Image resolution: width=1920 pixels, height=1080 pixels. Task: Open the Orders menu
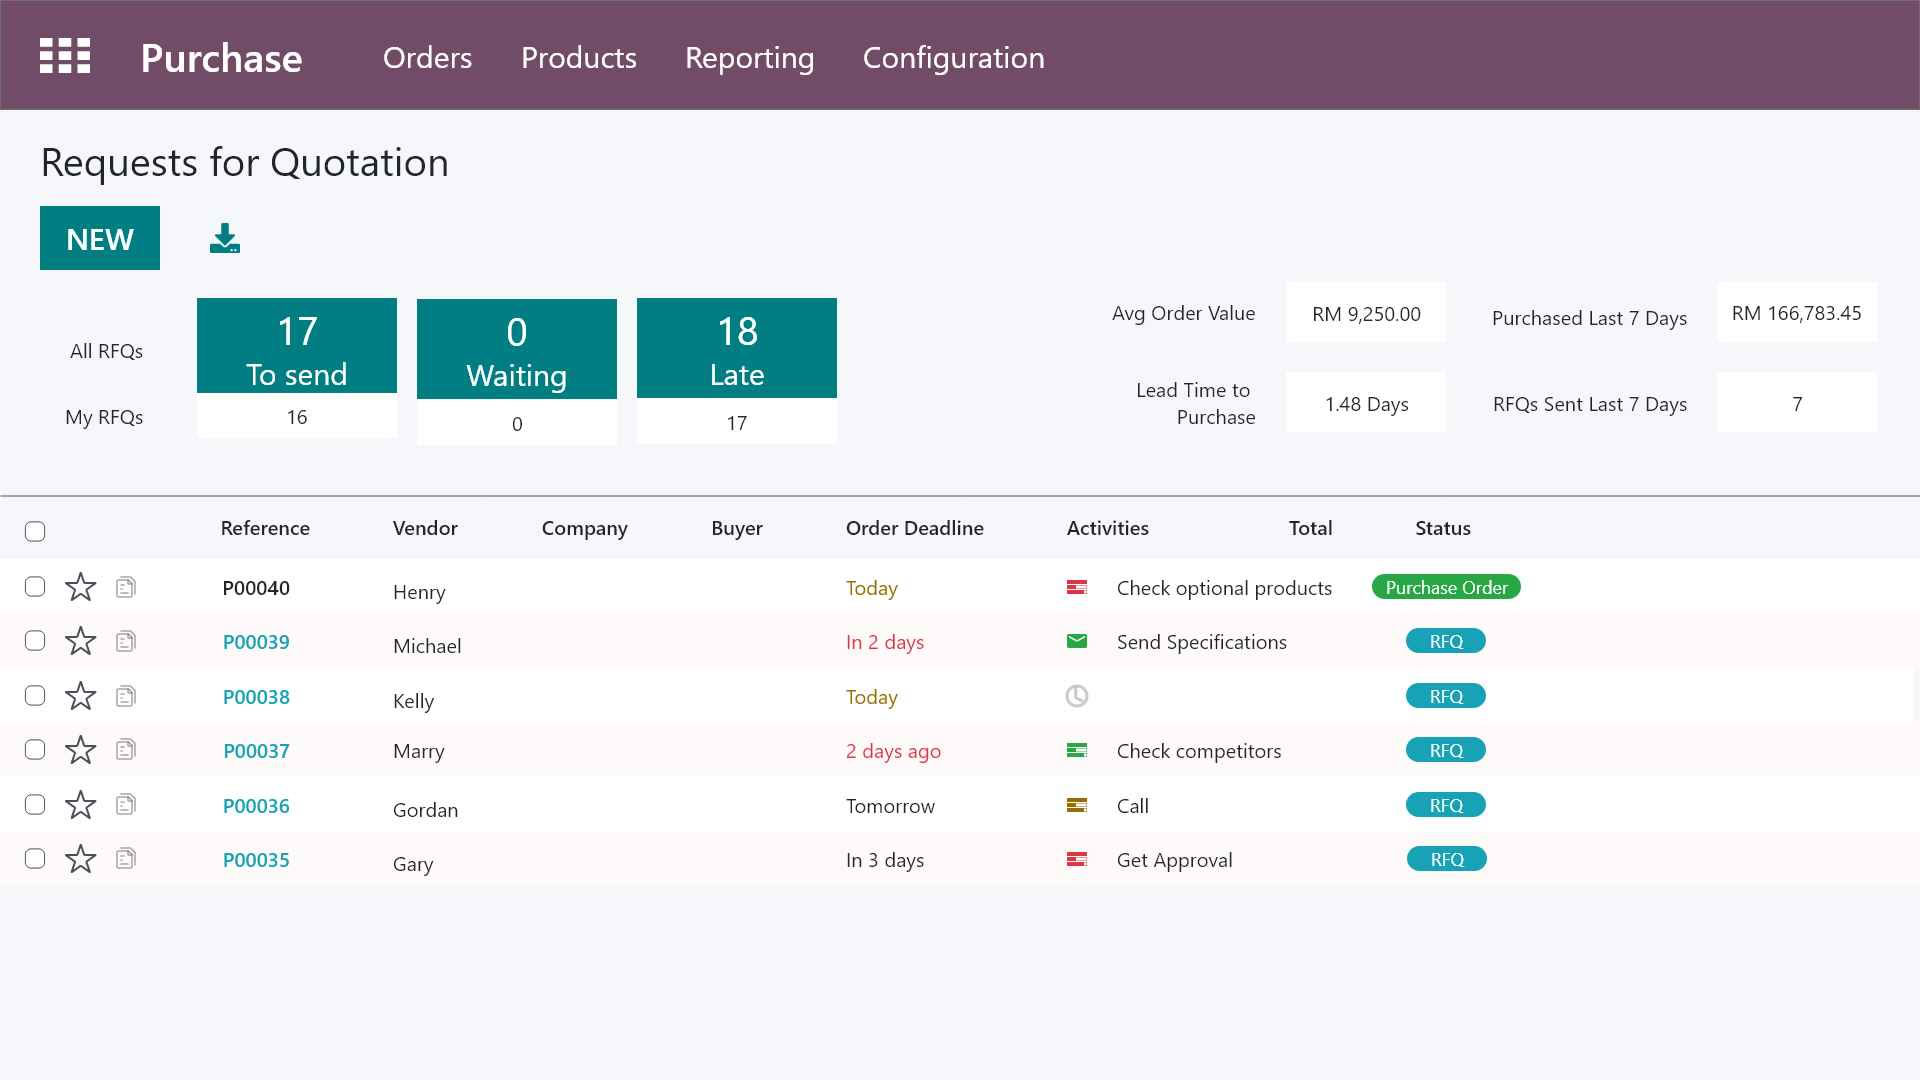pos(427,58)
